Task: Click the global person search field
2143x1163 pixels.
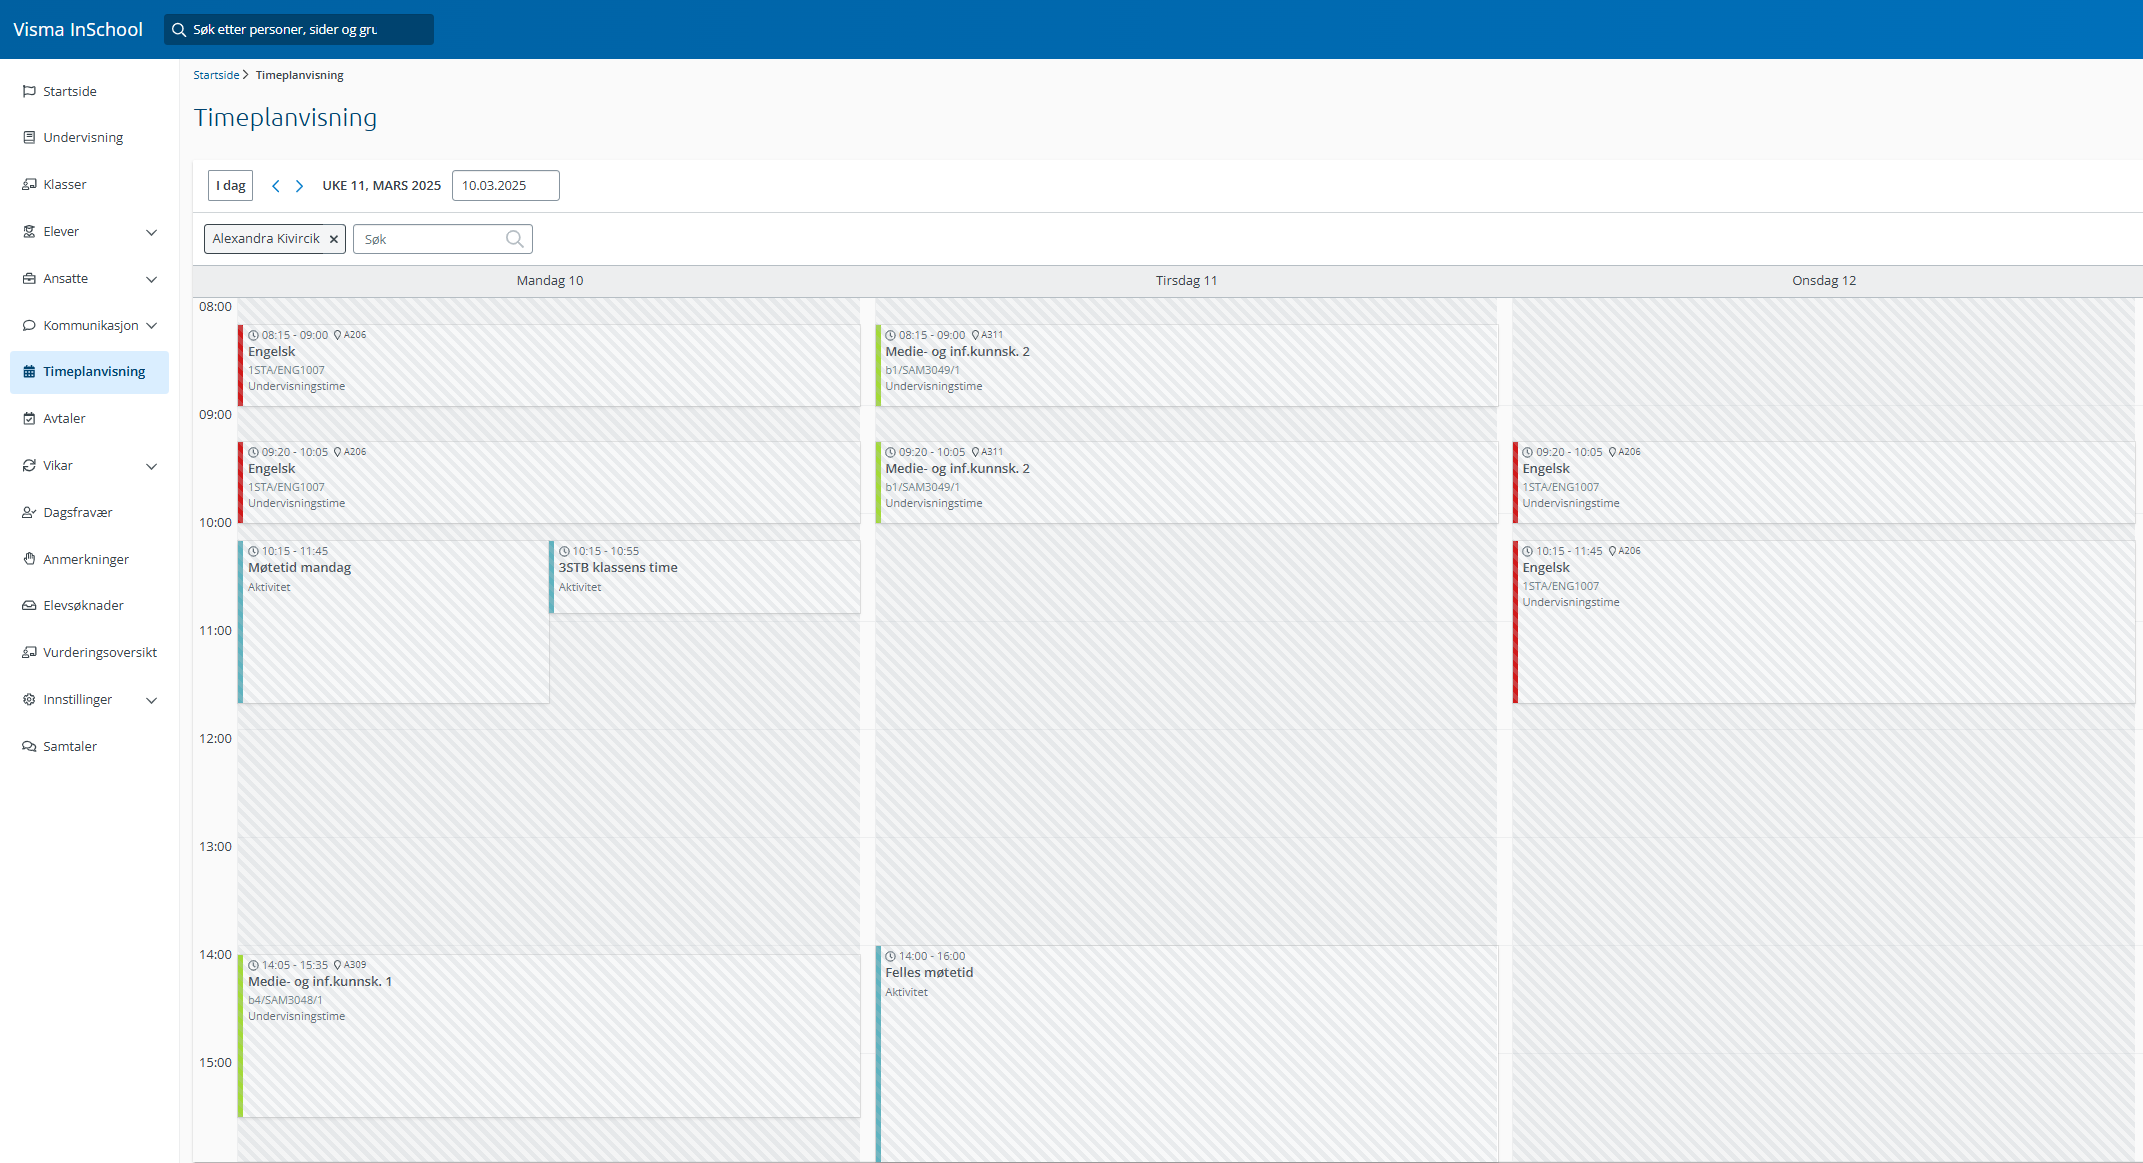Action: pos(299,30)
